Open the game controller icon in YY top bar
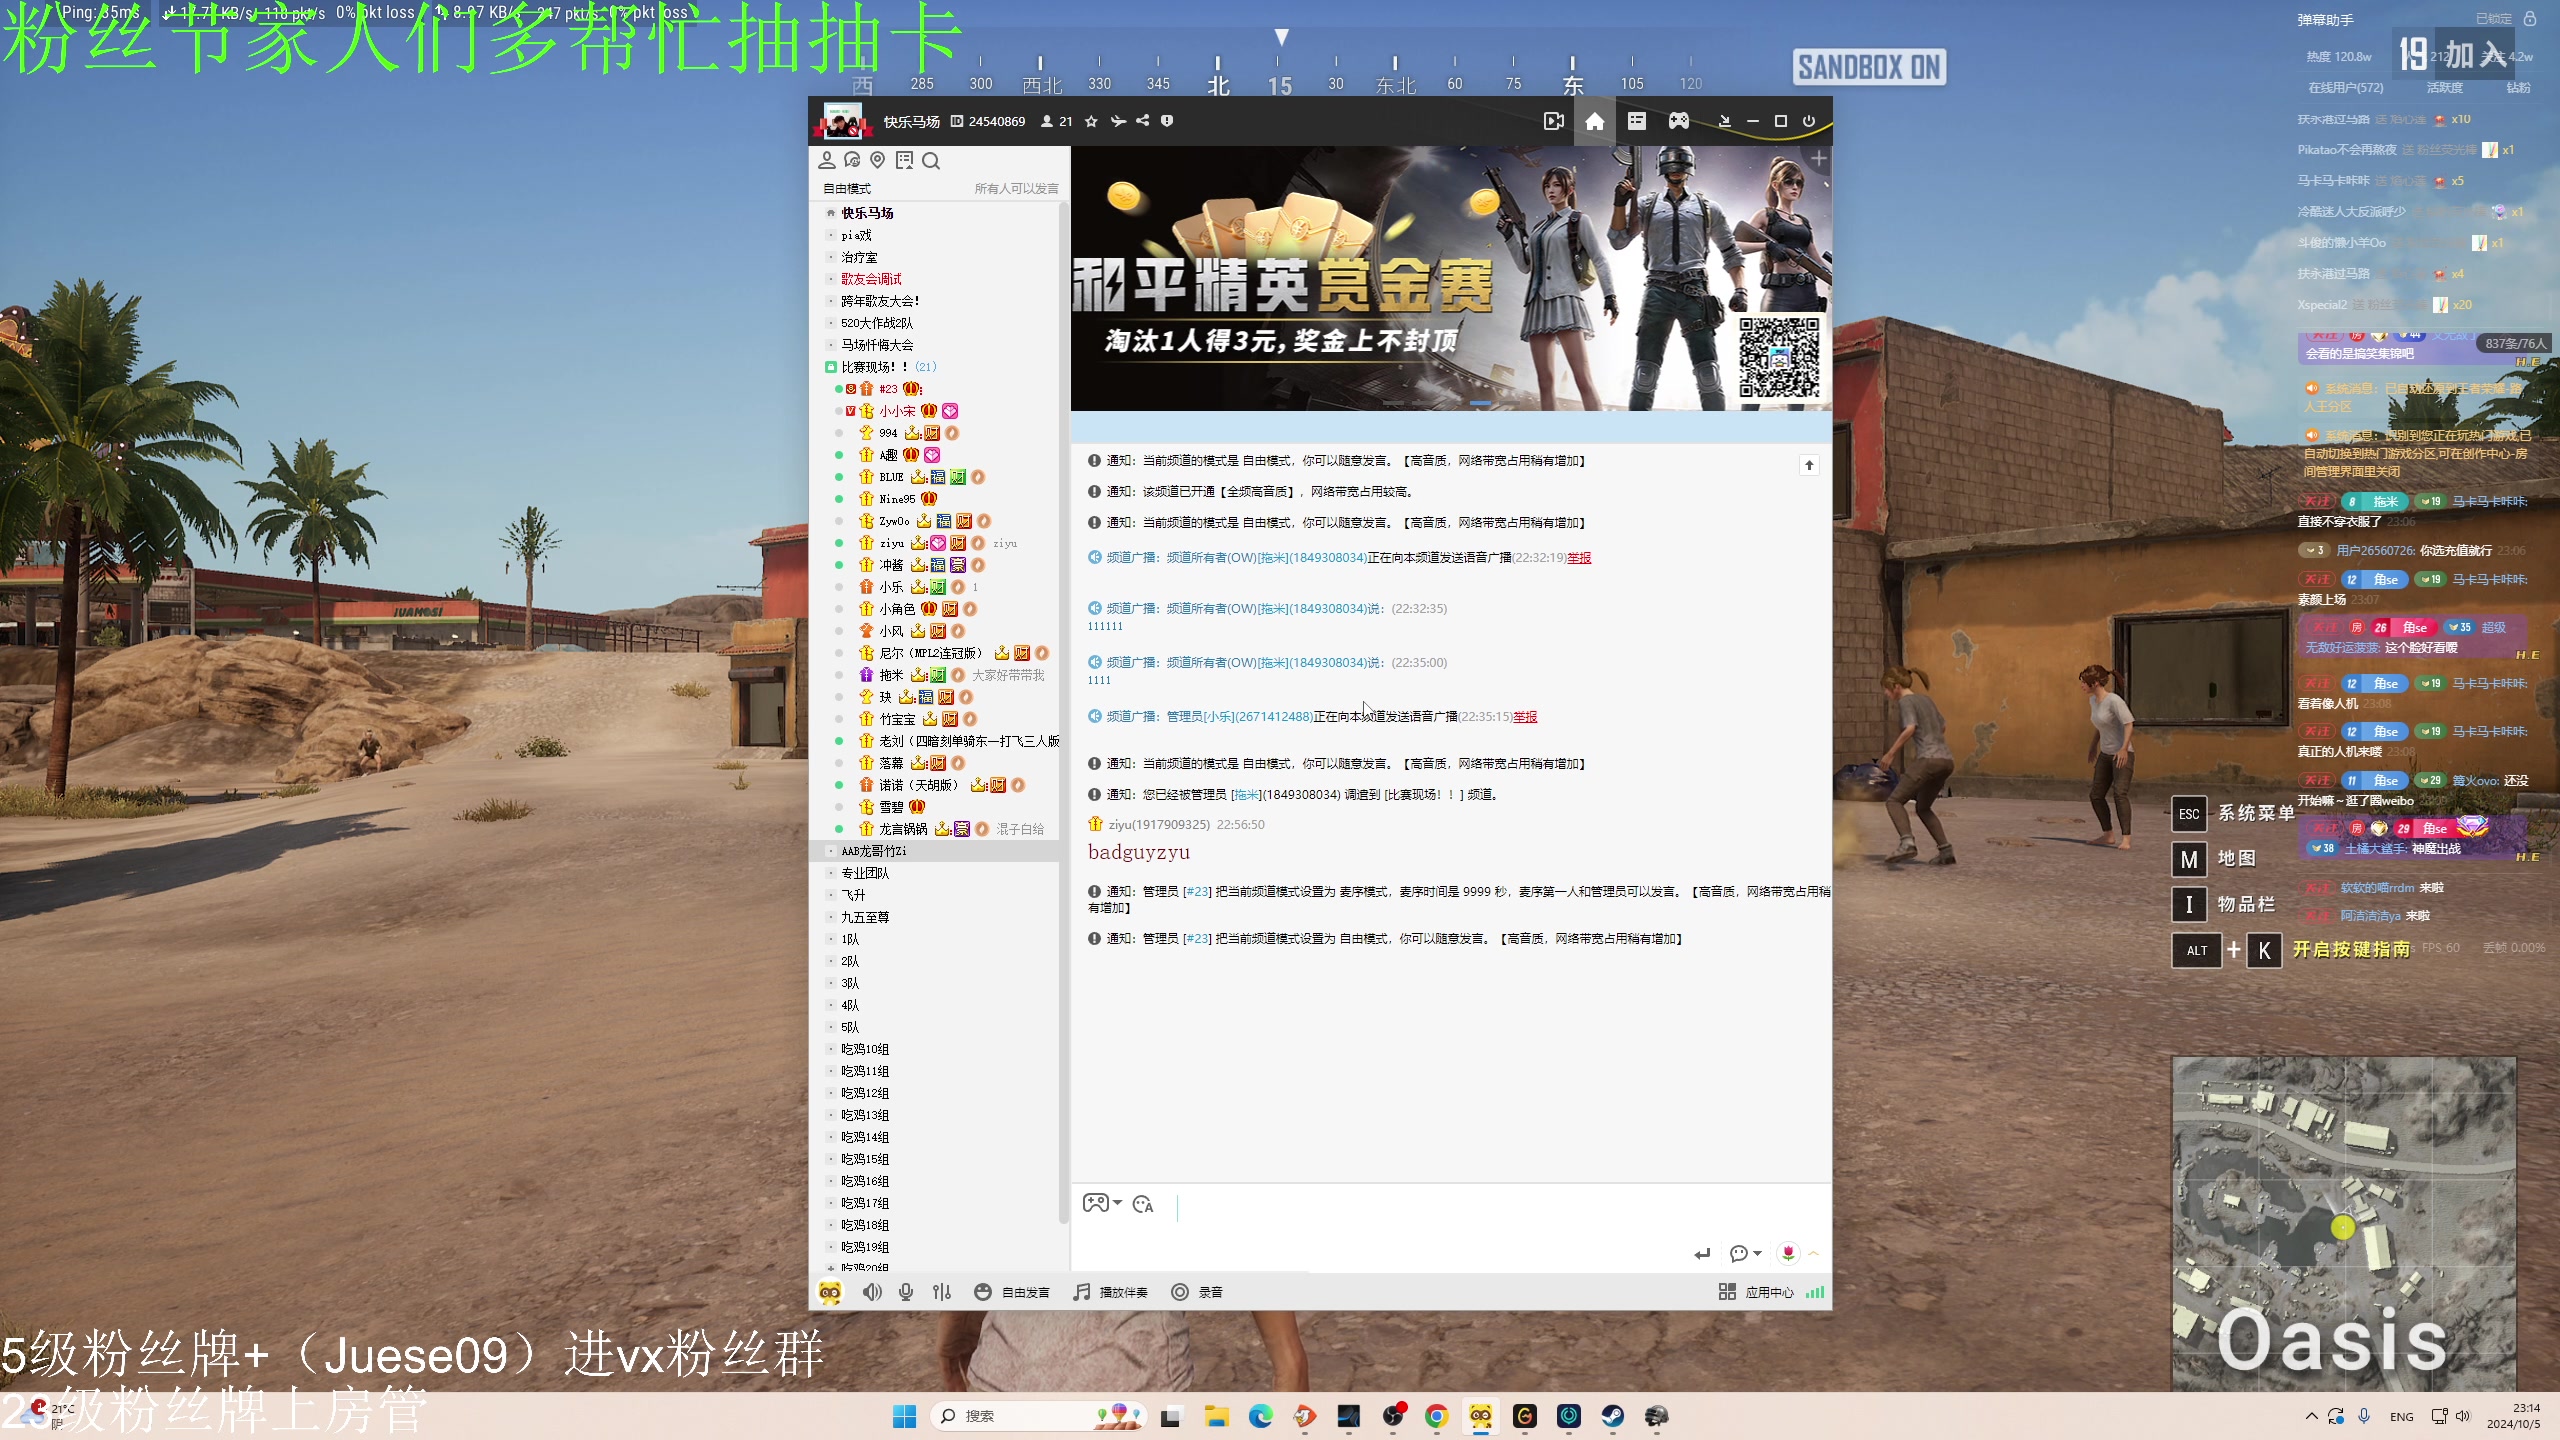The image size is (2560, 1440). 1678,121
